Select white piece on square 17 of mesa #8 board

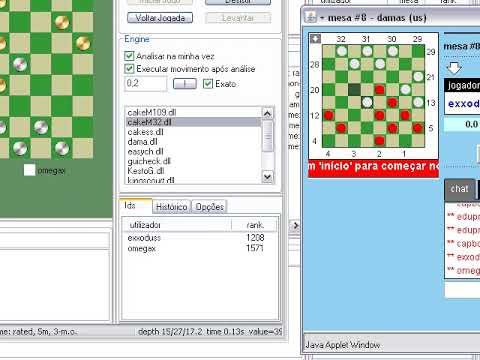tap(405, 89)
